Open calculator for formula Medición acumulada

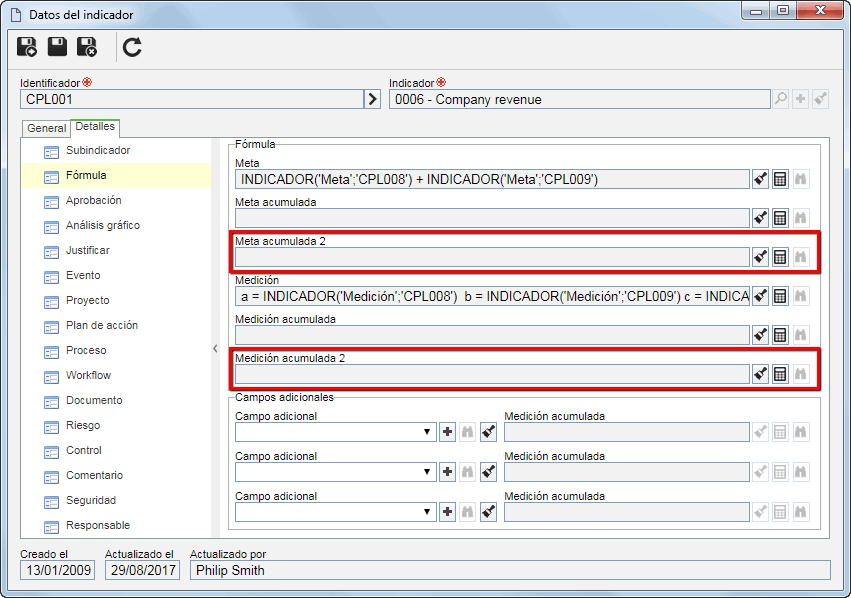click(x=780, y=335)
